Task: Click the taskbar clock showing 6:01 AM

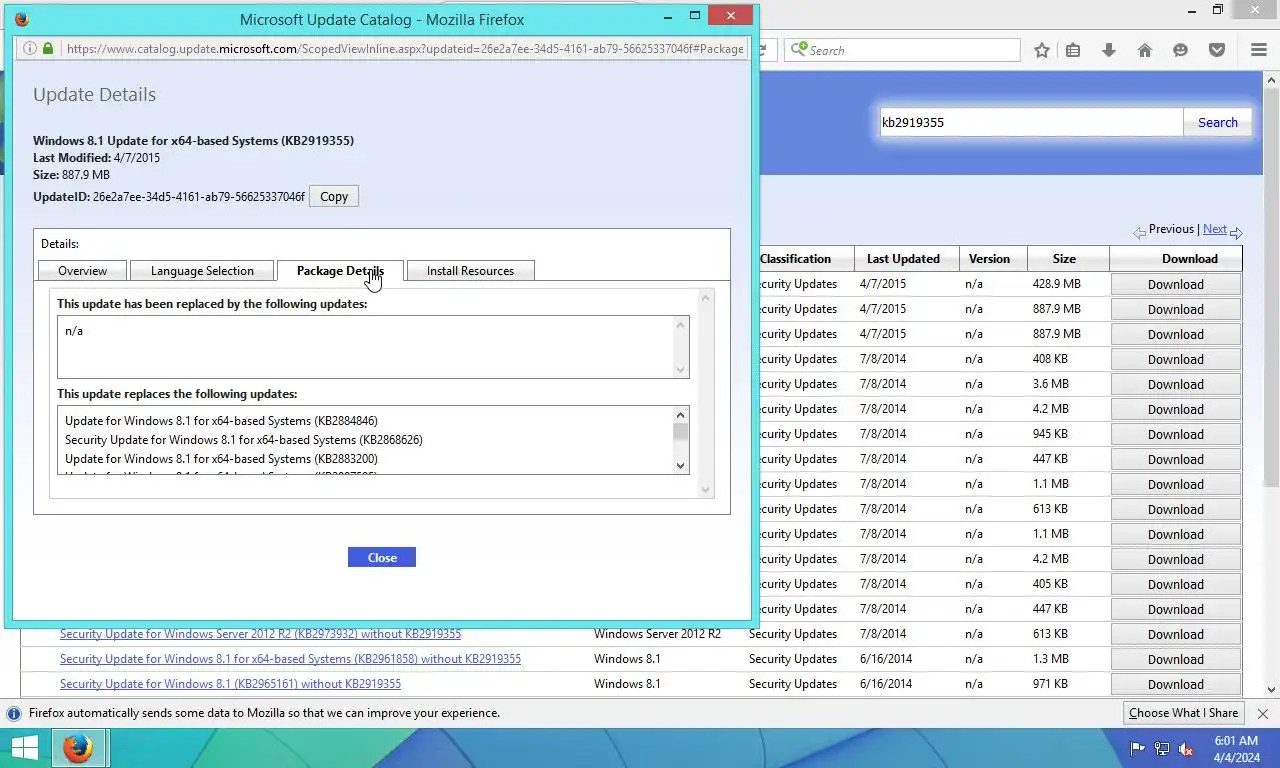Action: coord(1236,749)
